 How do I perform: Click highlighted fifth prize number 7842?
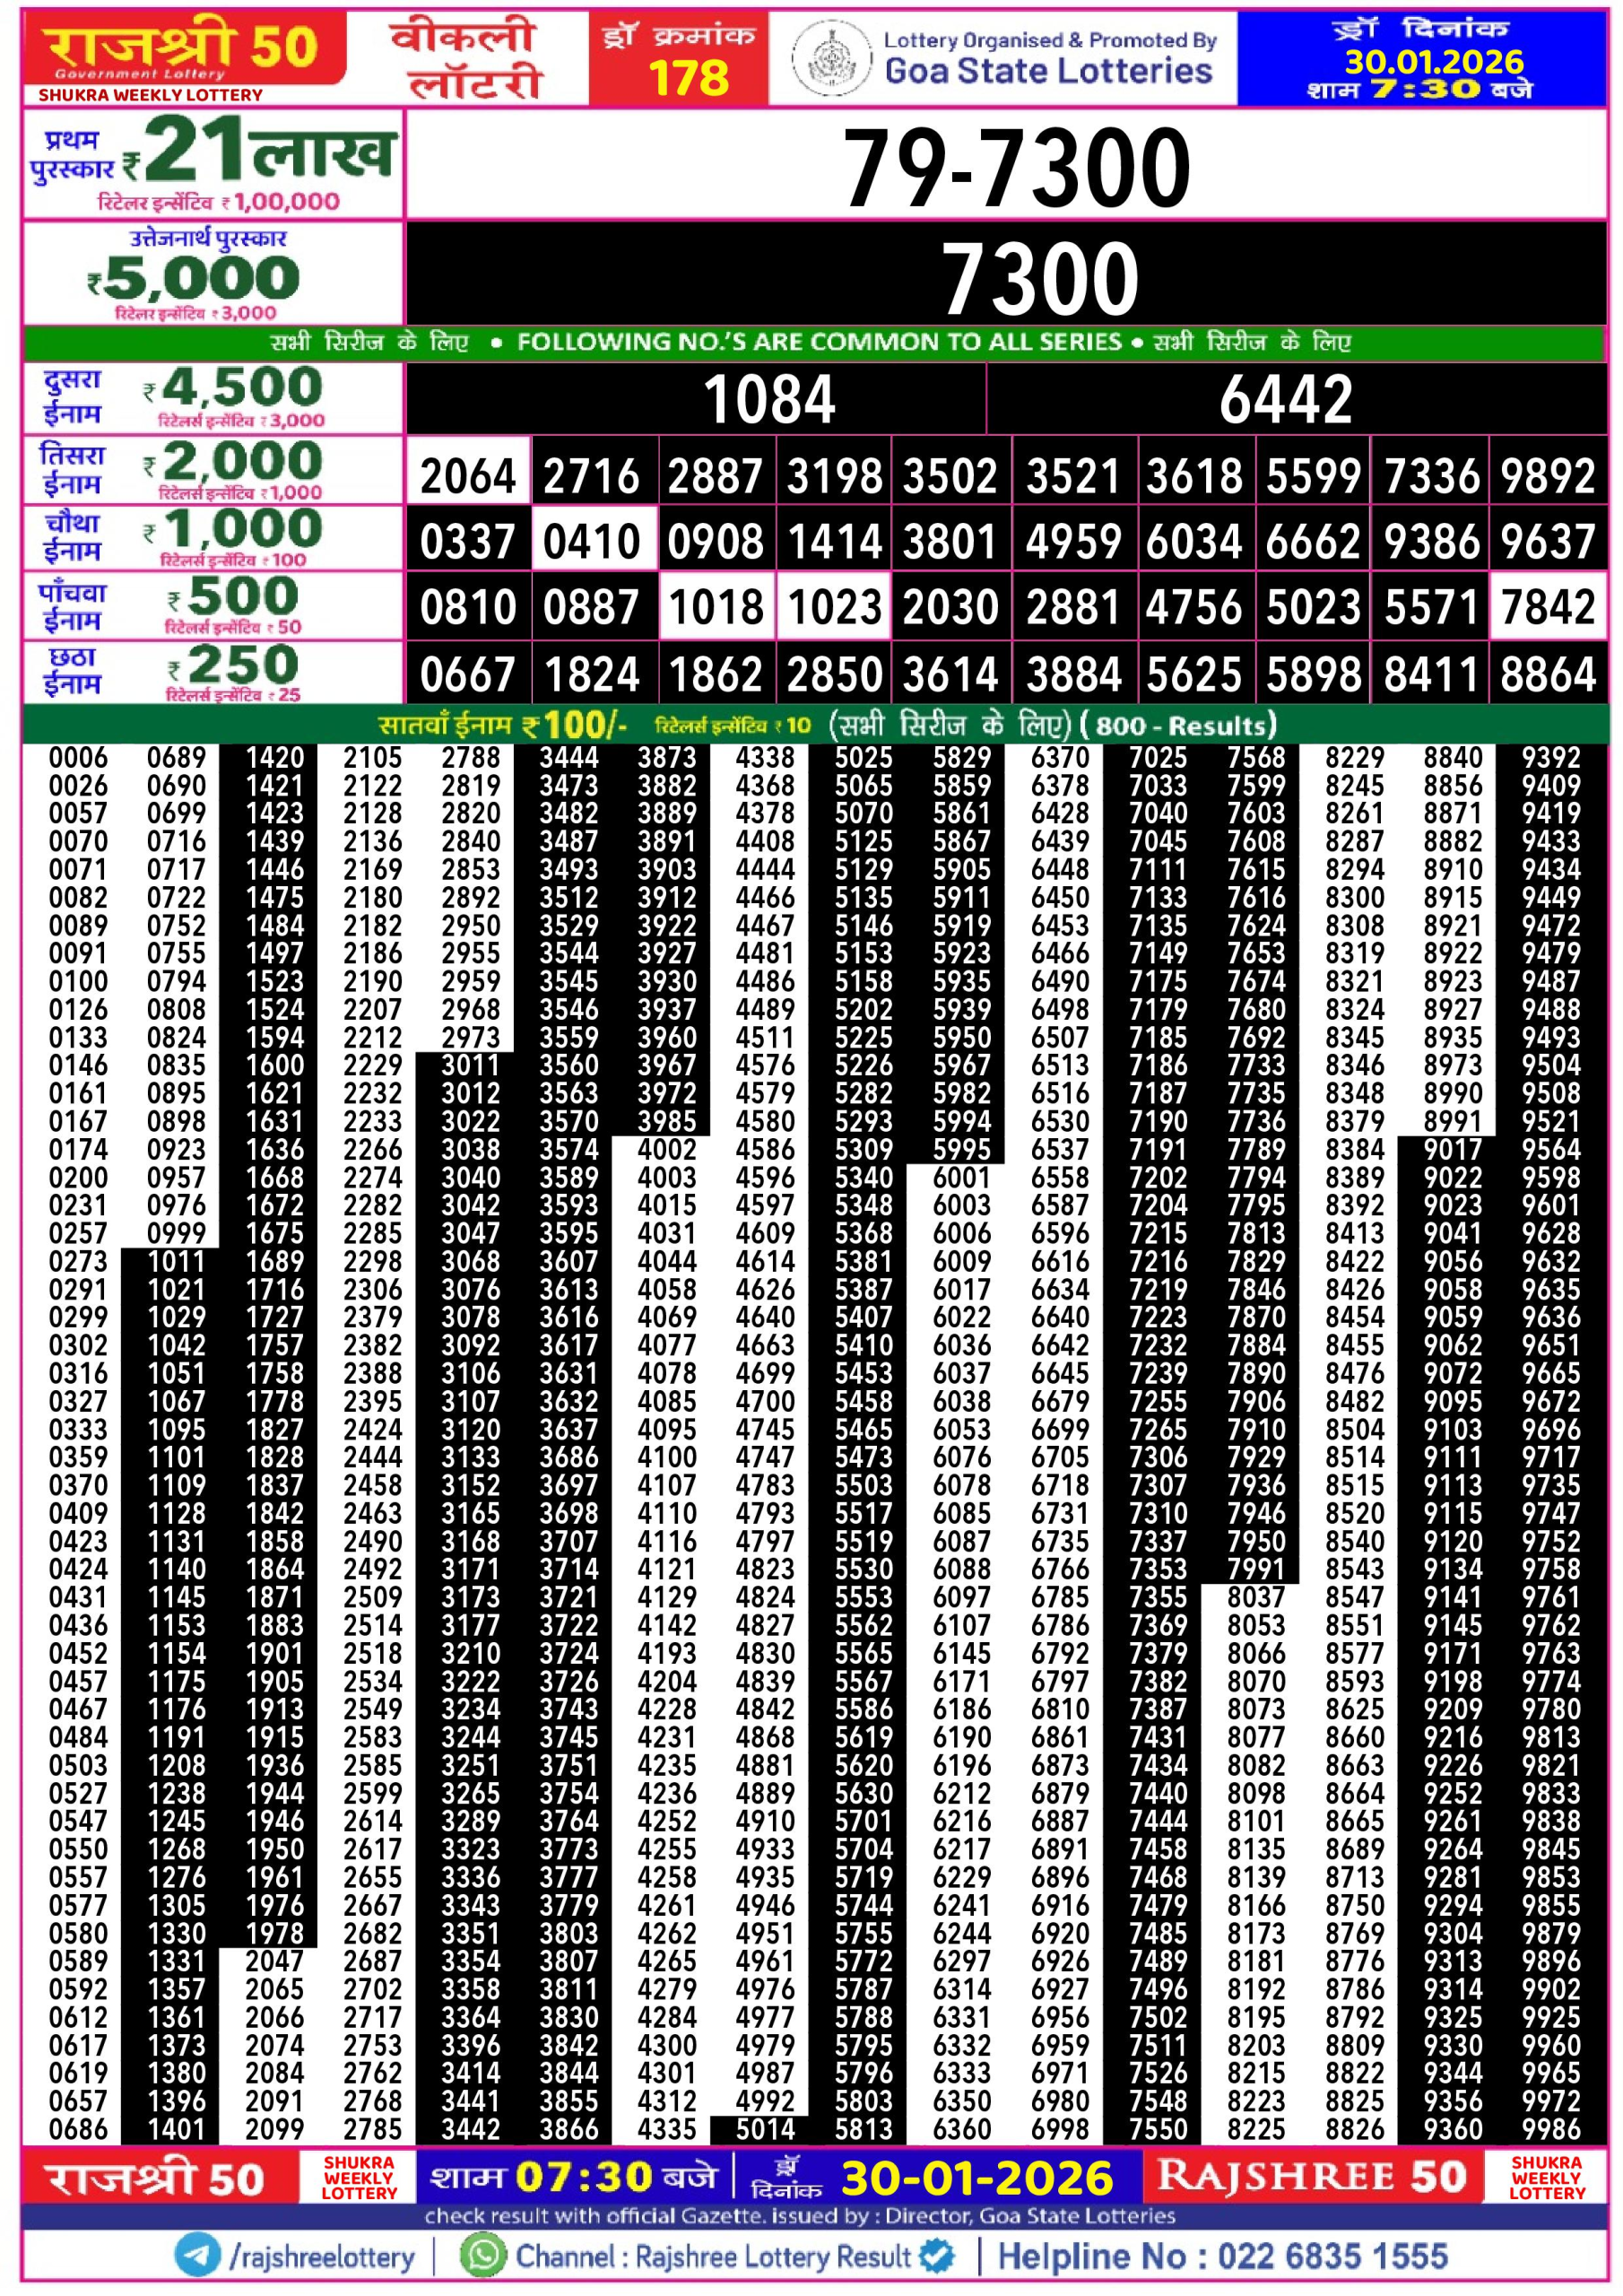click(x=1547, y=607)
